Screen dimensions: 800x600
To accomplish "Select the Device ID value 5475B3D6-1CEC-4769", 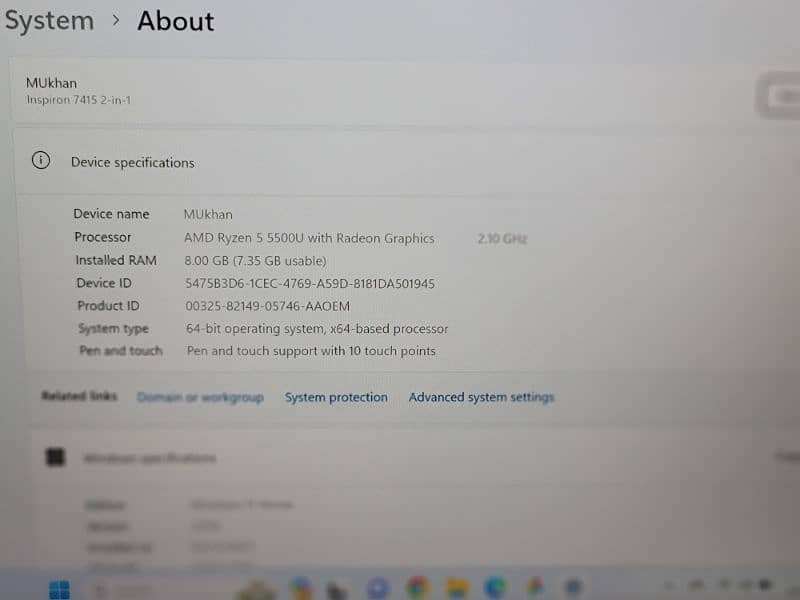I will coord(310,284).
